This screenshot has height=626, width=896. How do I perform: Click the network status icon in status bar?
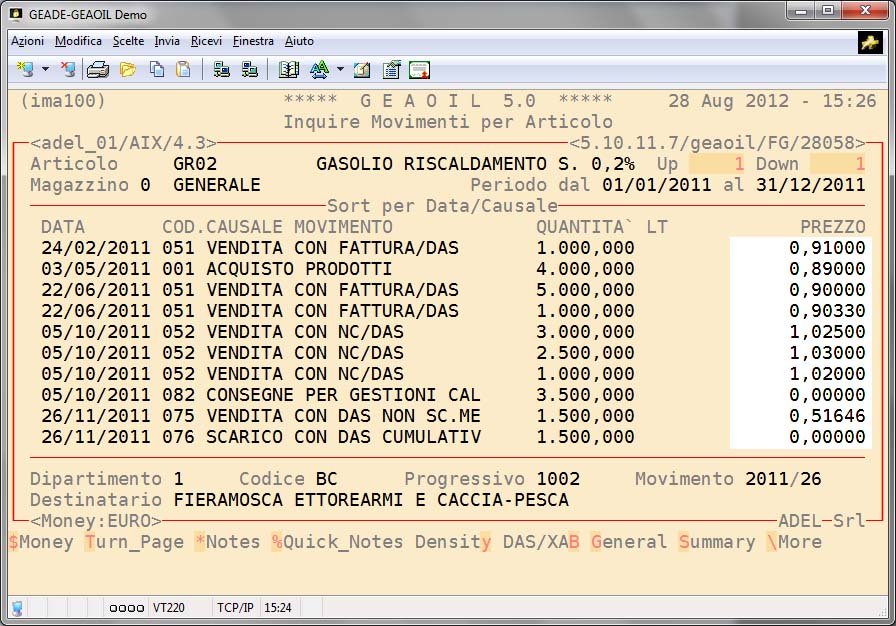click(17, 607)
